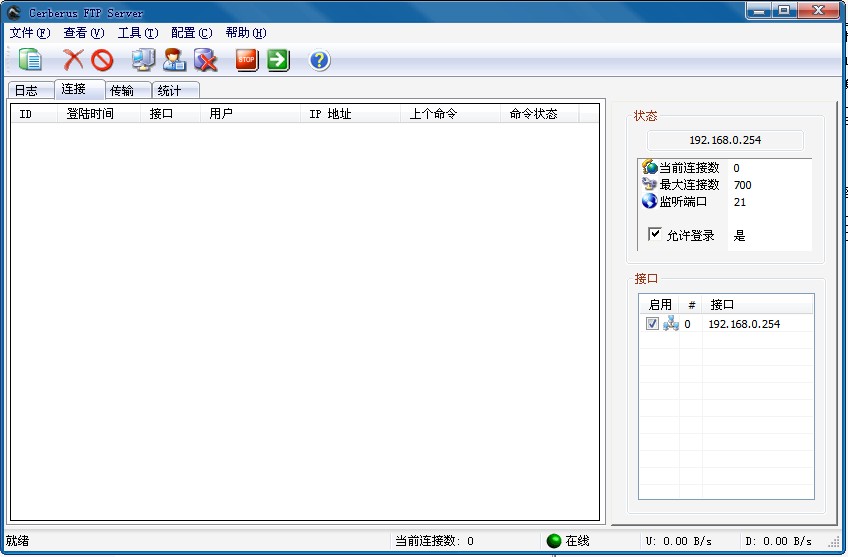
Task: Expand the 配置(C) menu
Action: pos(191,33)
